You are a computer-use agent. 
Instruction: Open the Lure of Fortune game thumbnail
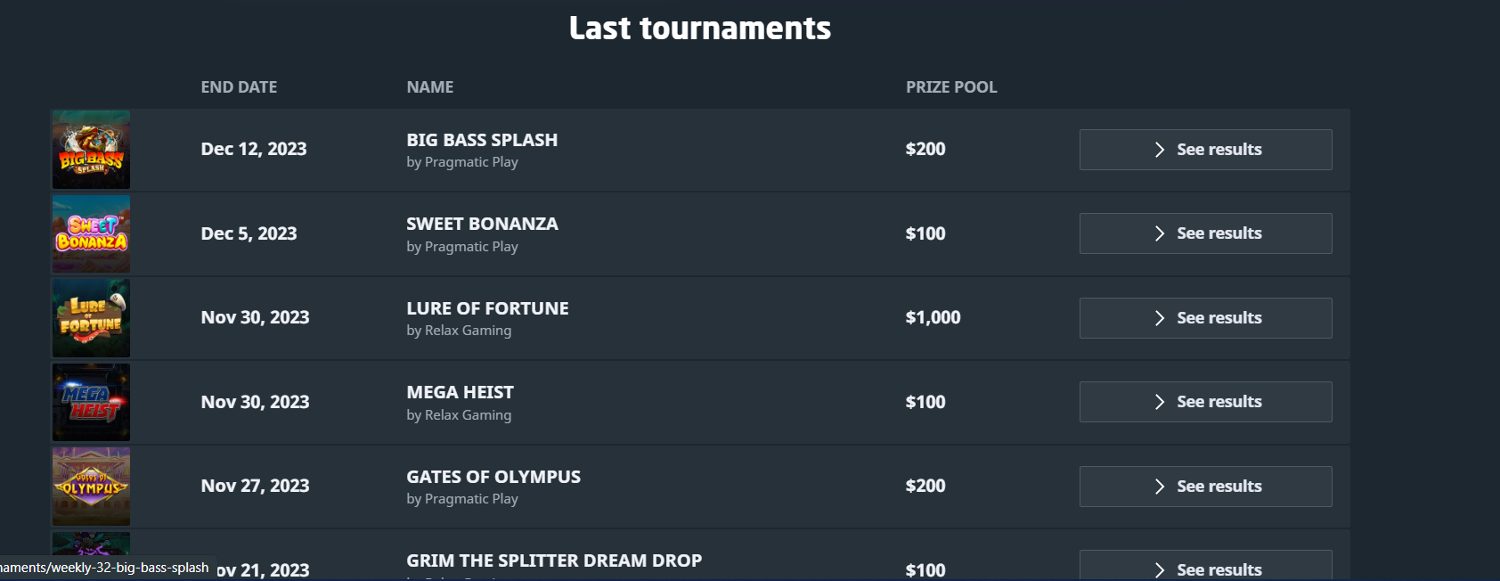pos(91,318)
